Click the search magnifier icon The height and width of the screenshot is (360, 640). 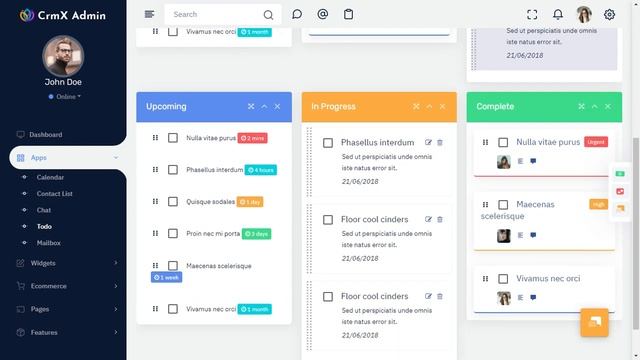pyautogui.click(x=268, y=15)
